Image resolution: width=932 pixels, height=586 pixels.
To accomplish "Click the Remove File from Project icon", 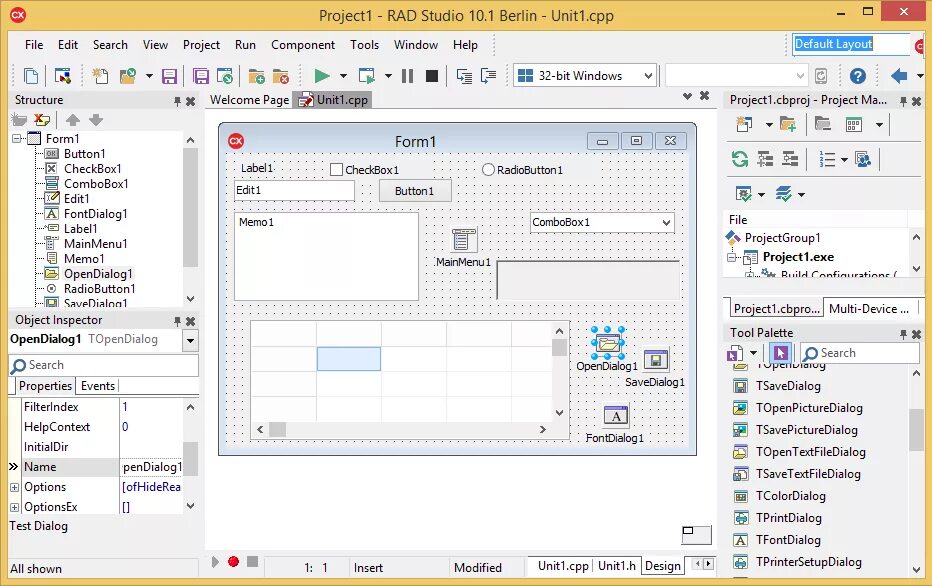I will [281, 76].
